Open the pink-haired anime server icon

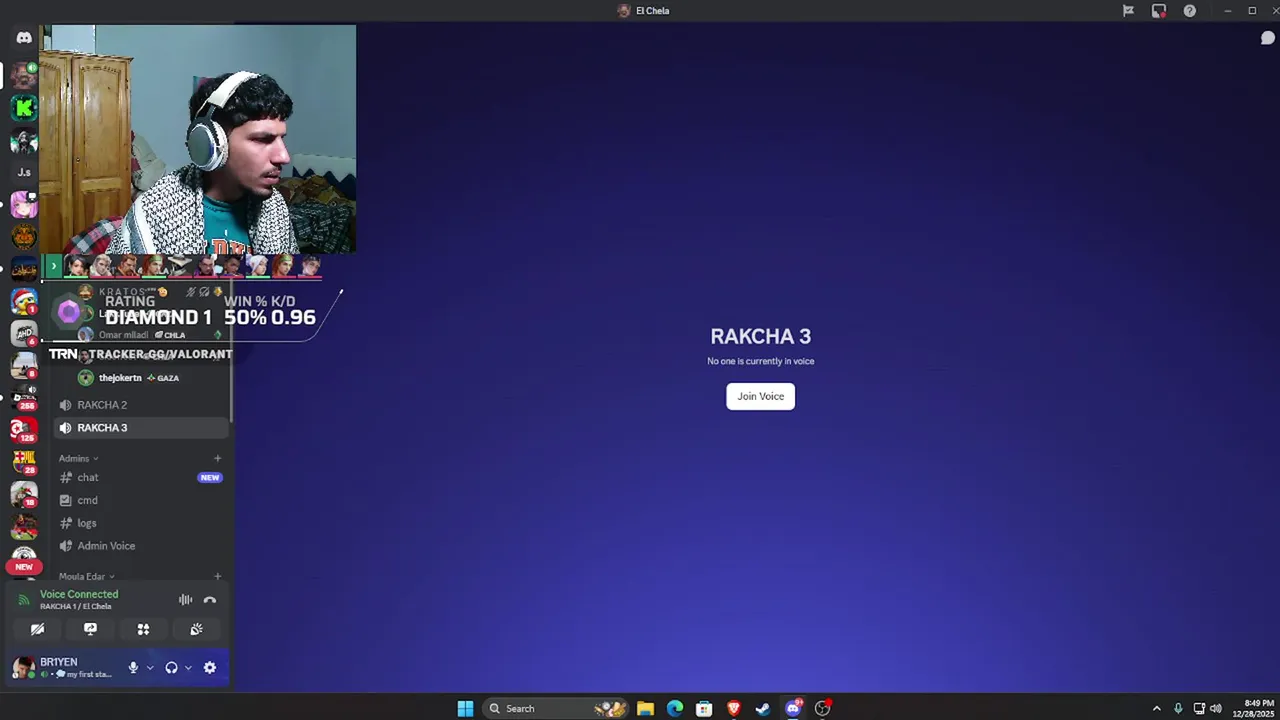[x=24, y=205]
